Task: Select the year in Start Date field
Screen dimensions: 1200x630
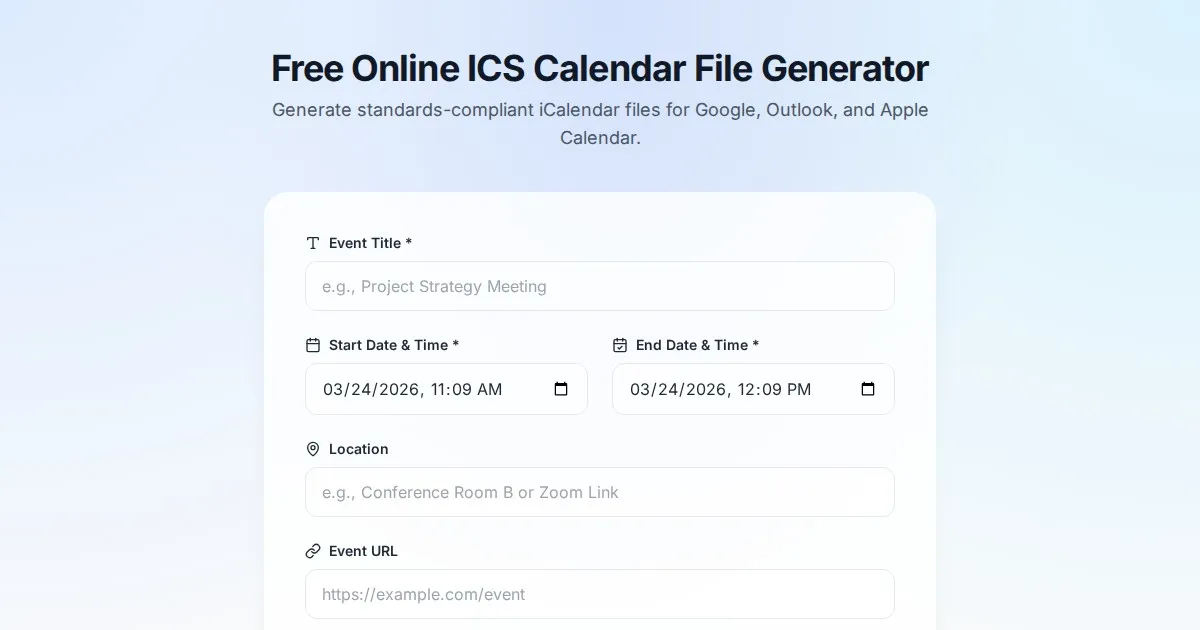Action: click(399, 389)
